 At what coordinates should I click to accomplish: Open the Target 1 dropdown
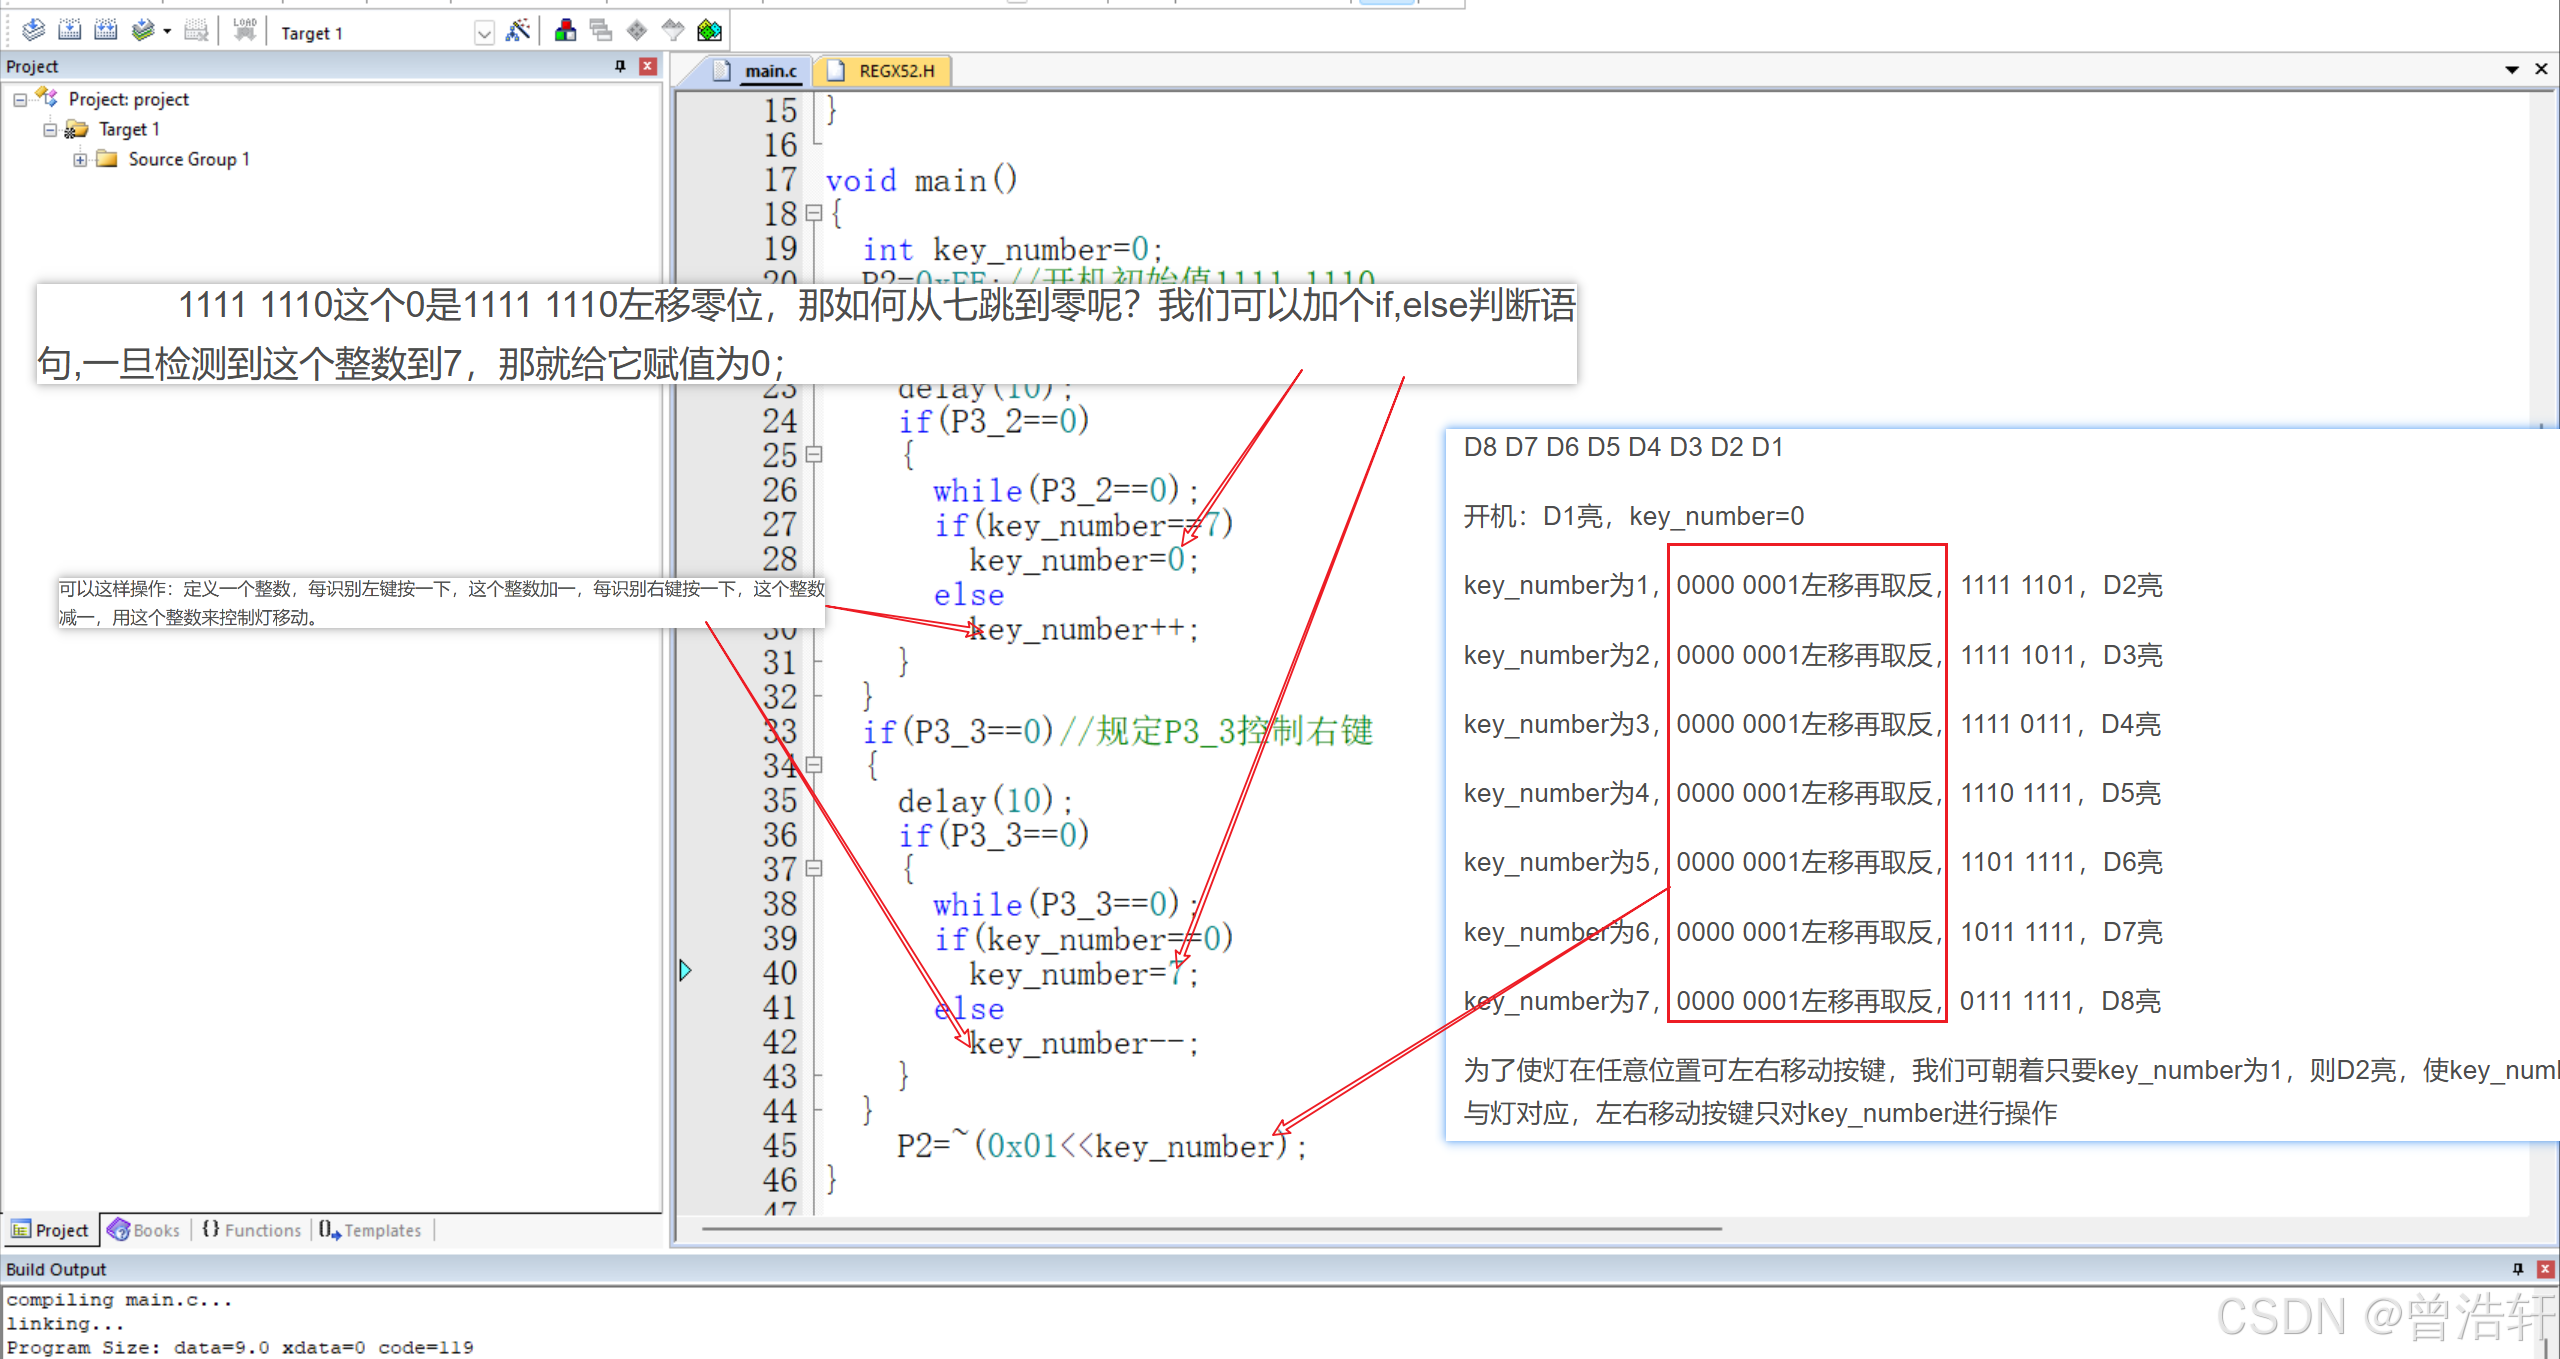pos(484,33)
